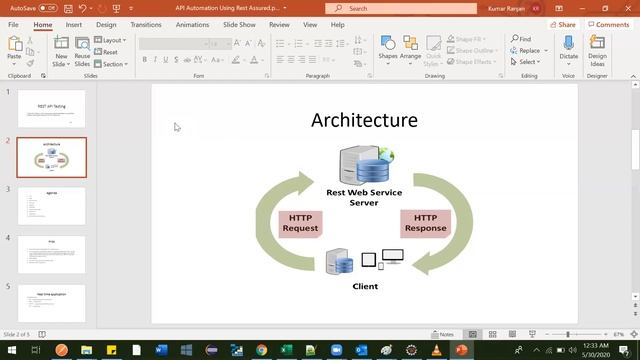
Task: Open the Shape Fill dropdown
Action: click(467, 39)
